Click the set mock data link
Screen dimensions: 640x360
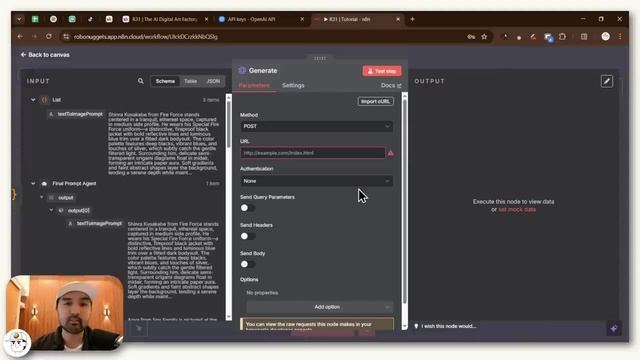click(x=517, y=209)
